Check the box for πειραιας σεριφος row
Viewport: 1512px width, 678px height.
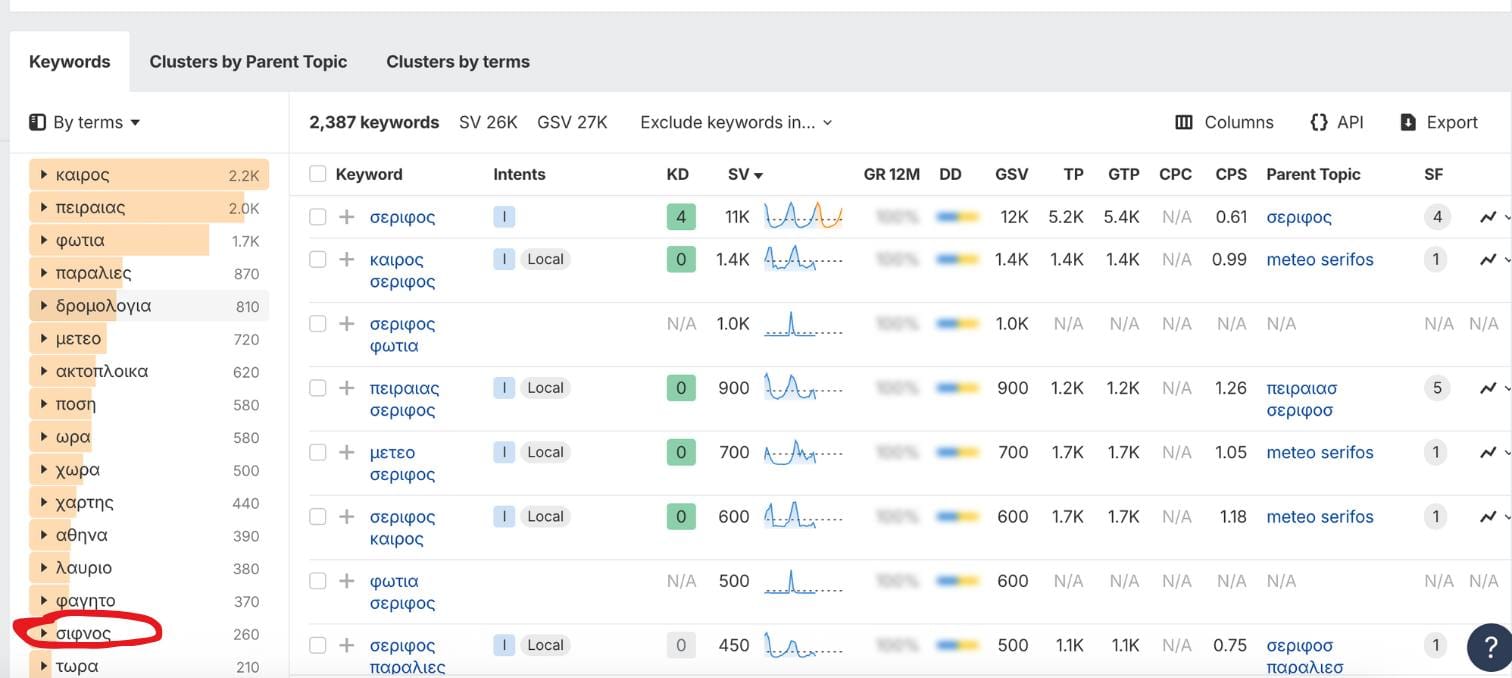pos(318,388)
